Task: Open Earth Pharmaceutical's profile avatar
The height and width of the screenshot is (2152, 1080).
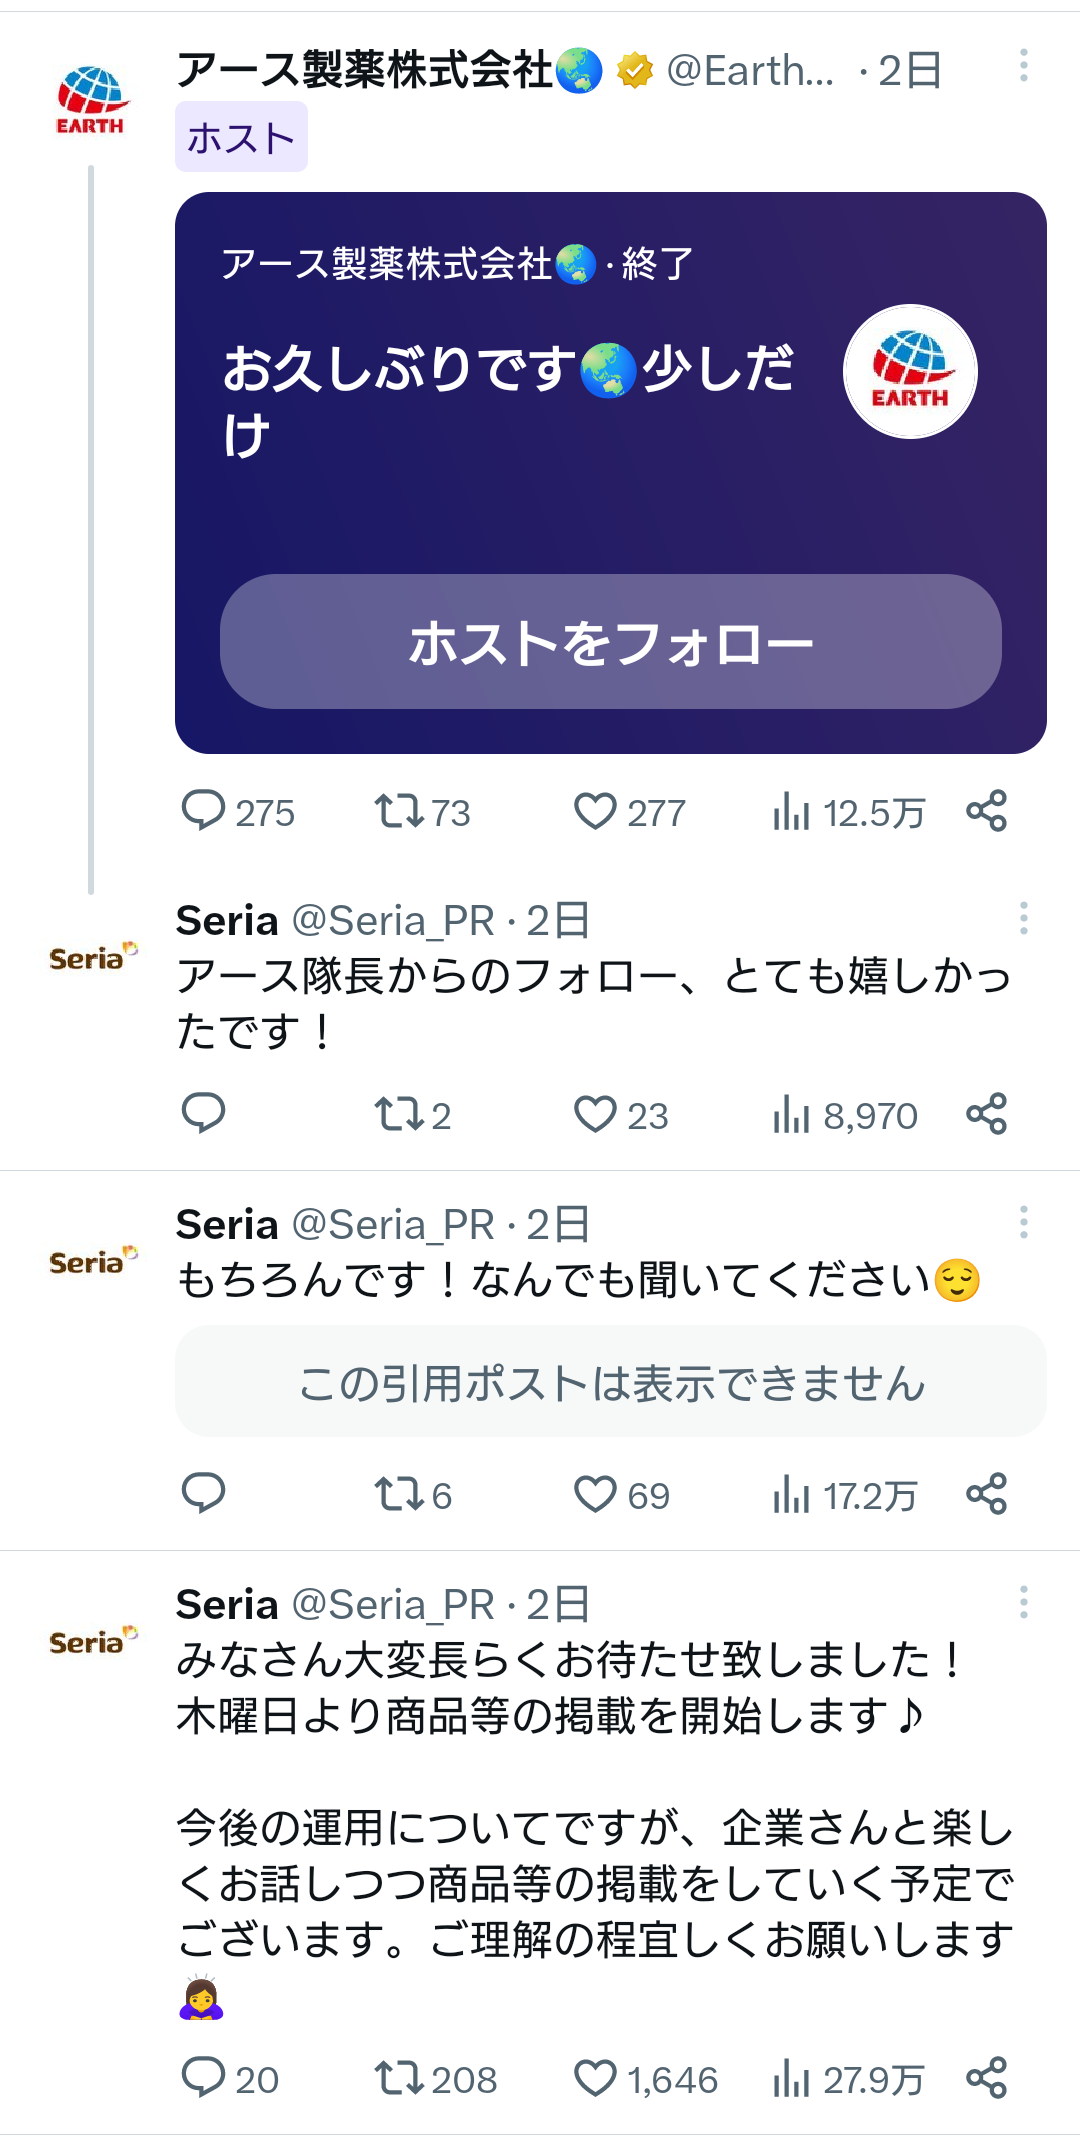Action: coord(90,100)
